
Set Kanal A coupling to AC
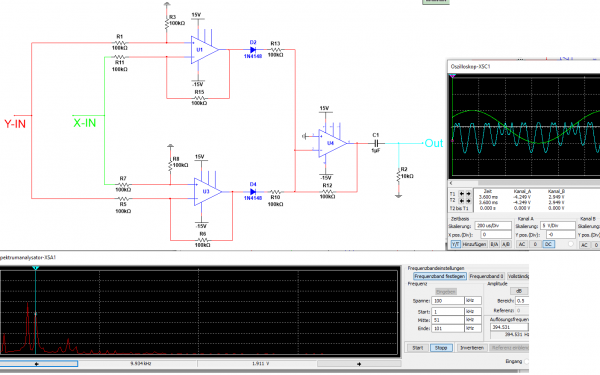[522, 244]
